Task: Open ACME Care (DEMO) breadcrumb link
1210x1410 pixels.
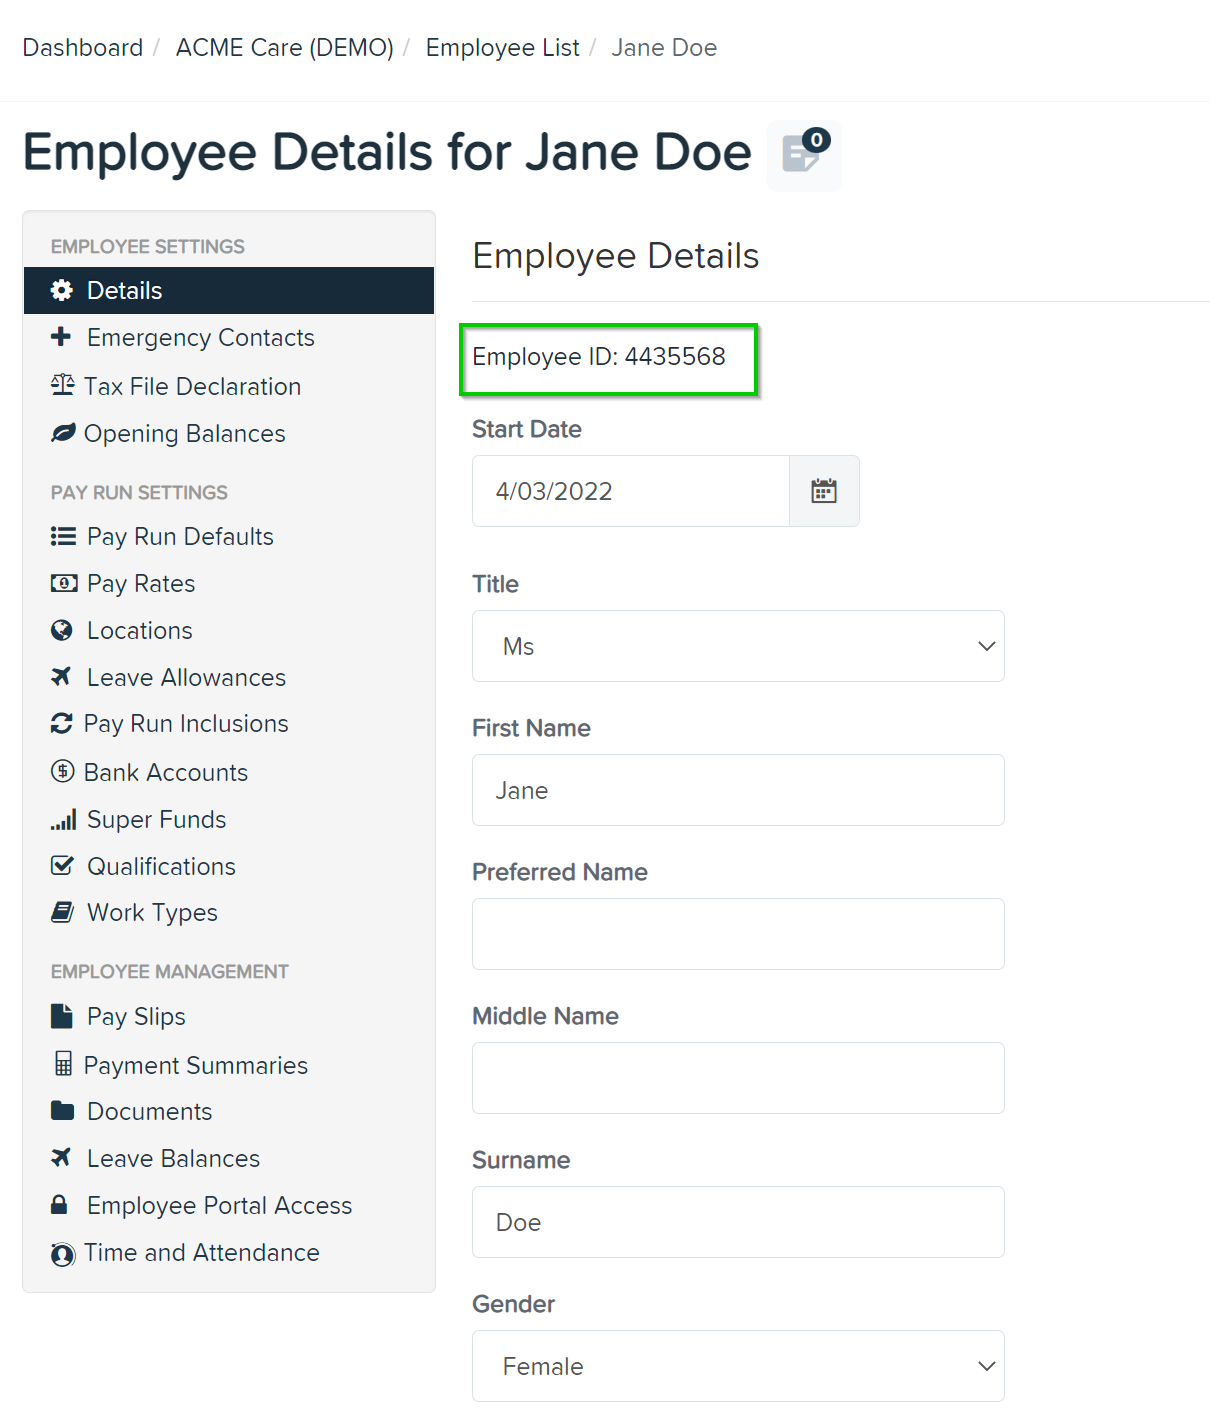Action: point(285,47)
